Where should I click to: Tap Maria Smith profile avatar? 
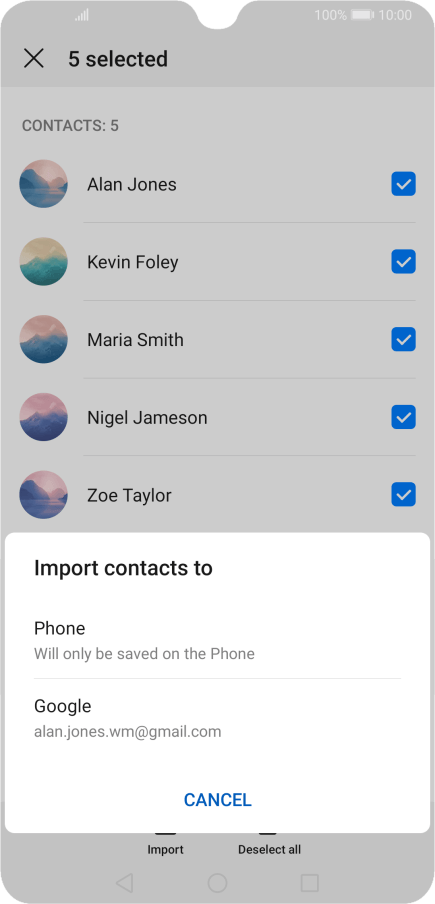43,340
